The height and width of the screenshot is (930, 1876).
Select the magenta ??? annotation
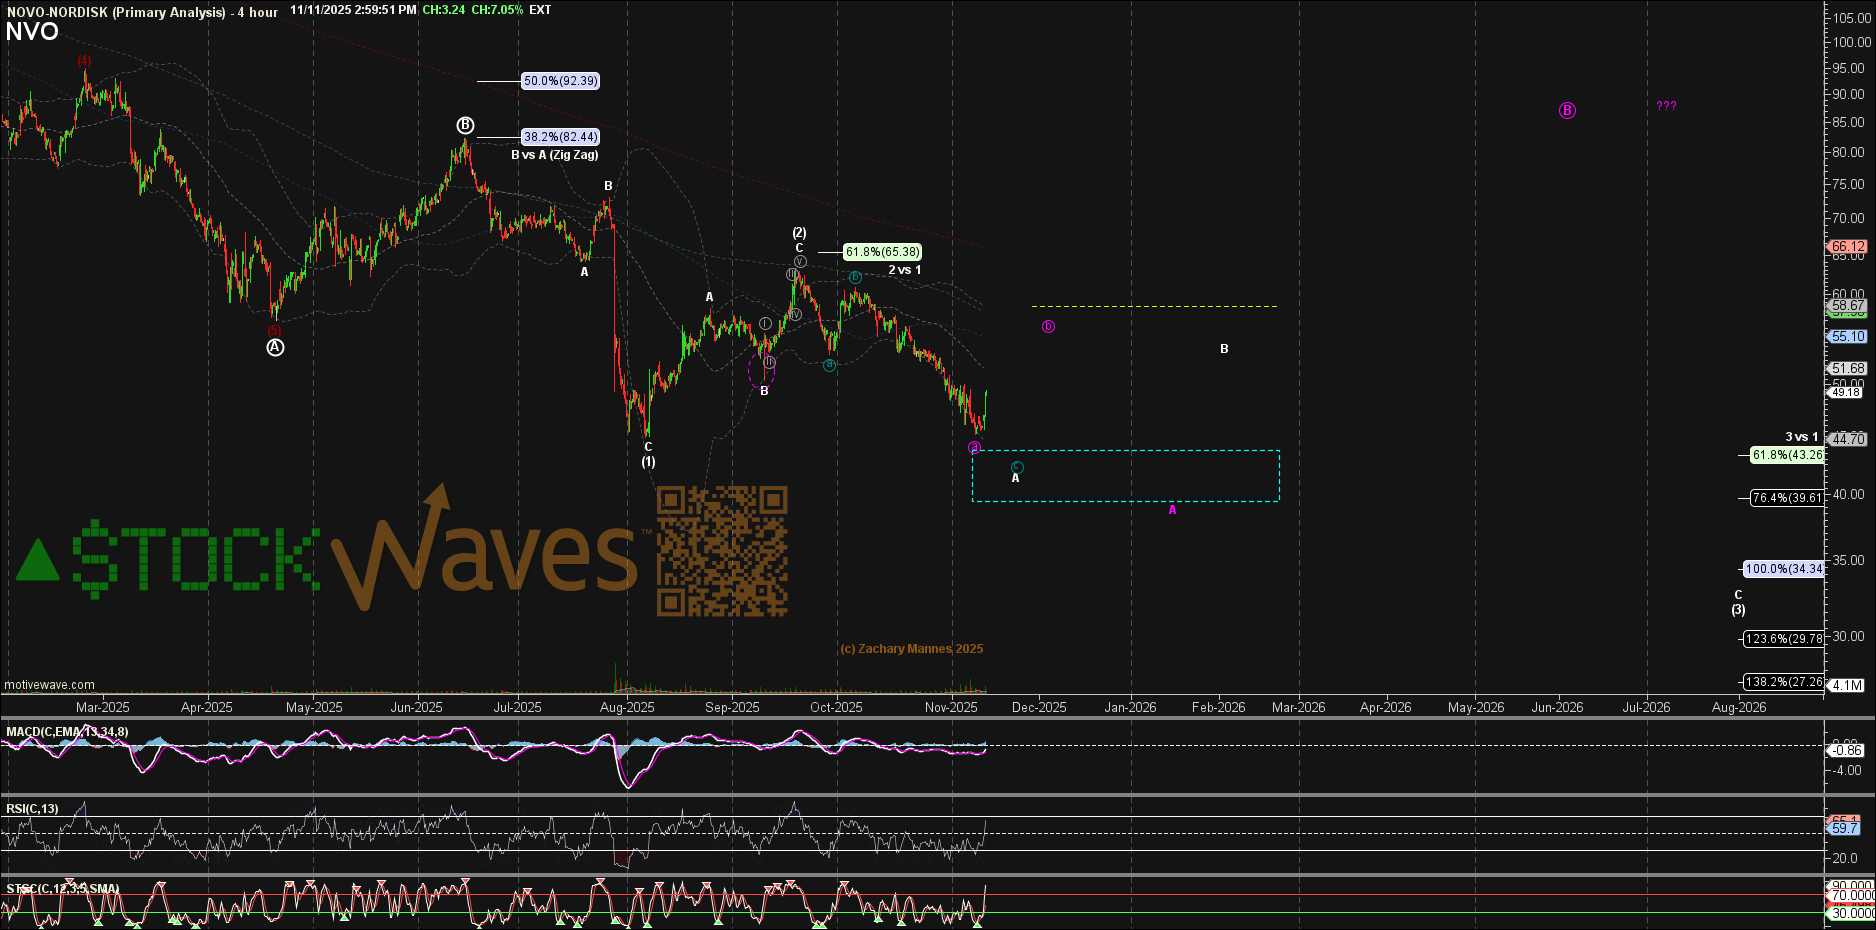(x=1666, y=106)
